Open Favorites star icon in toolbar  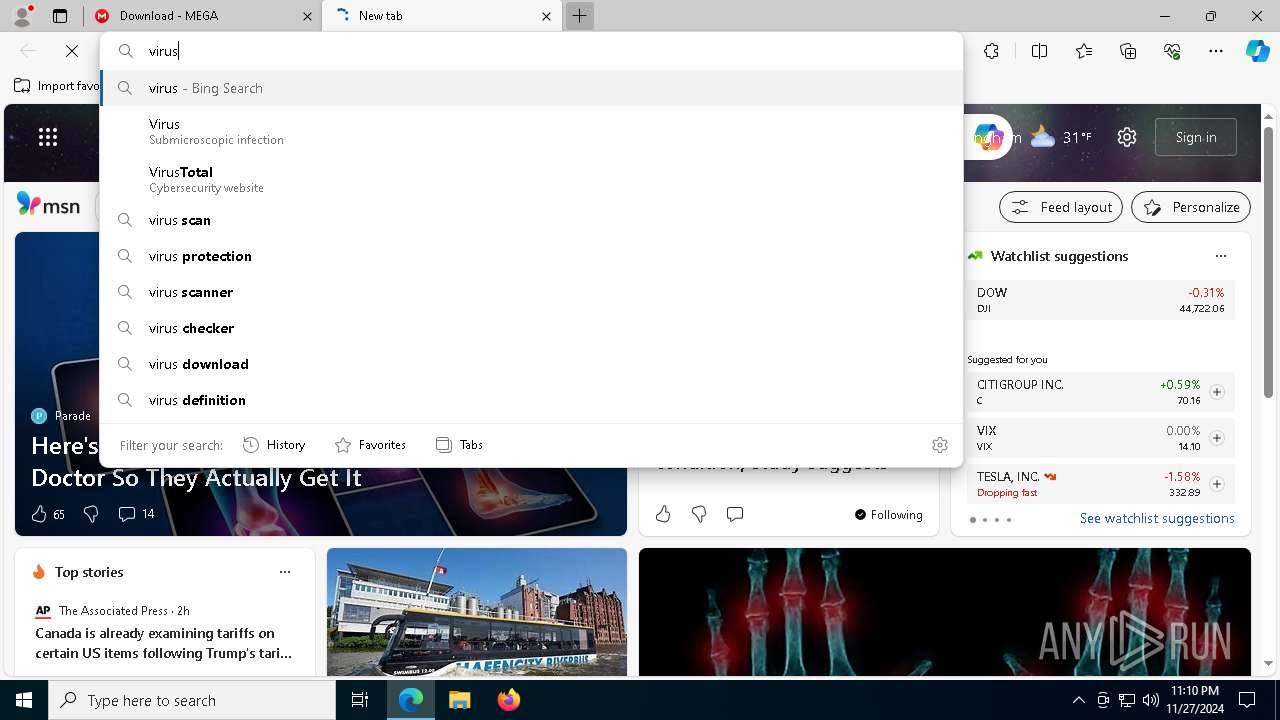pyautogui.click(x=1084, y=51)
